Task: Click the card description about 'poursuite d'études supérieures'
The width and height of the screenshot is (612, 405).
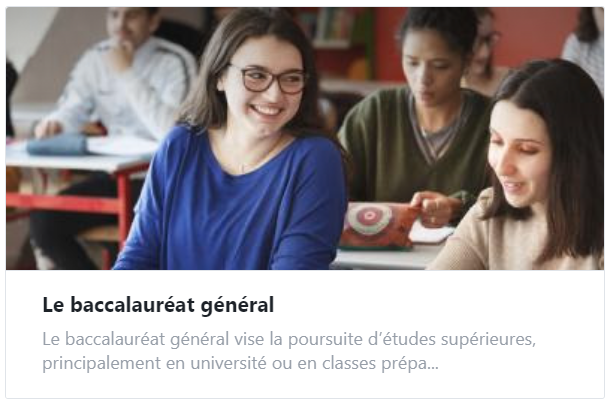Action: point(289,351)
